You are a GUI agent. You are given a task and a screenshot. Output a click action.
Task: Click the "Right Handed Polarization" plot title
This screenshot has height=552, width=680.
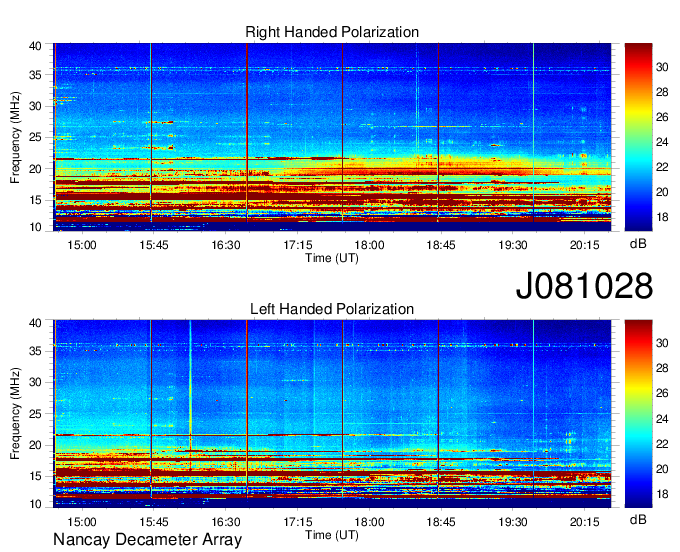click(332, 32)
